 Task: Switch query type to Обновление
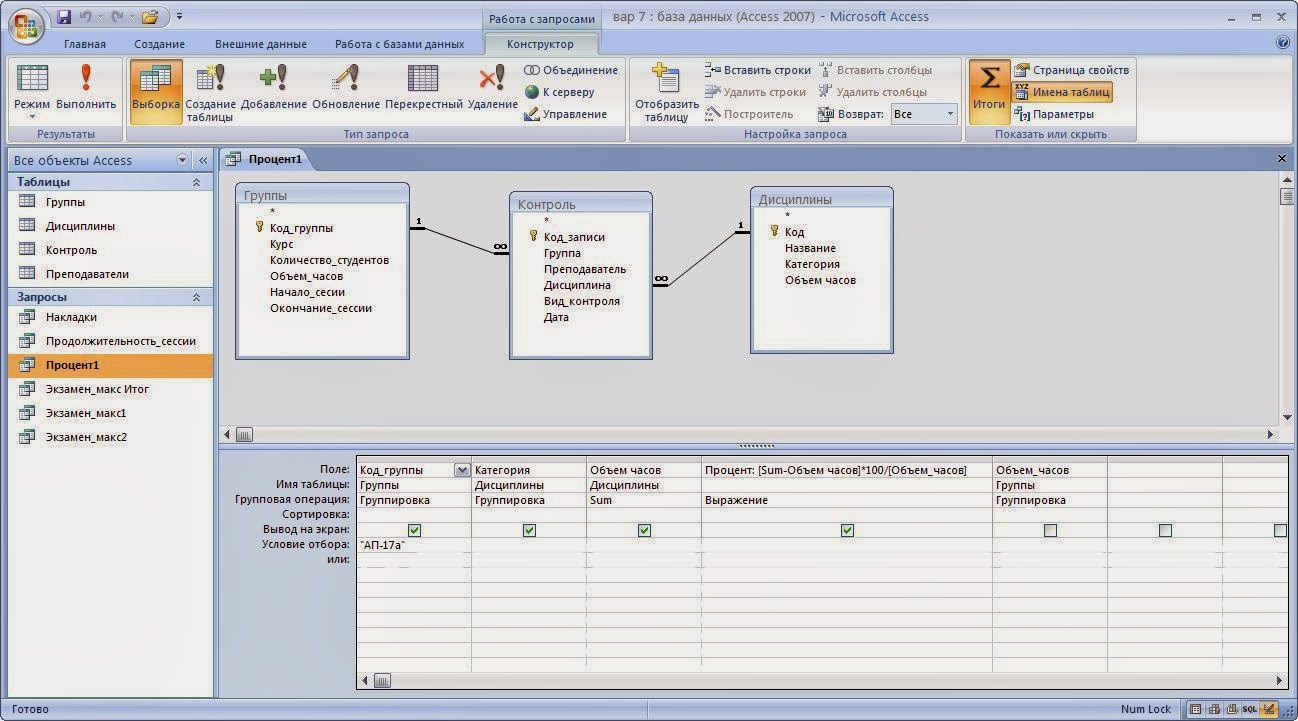[346, 88]
